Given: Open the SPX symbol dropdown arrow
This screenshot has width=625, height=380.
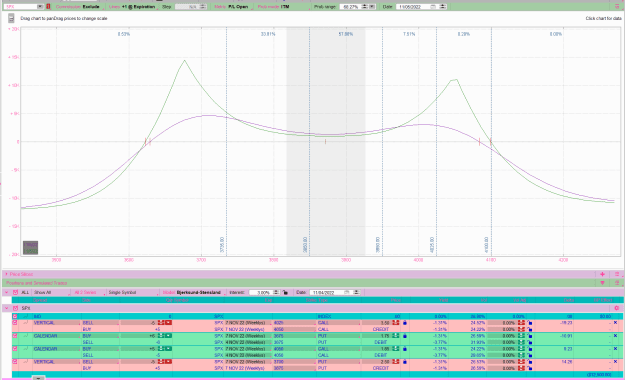Looking at the screenshot, I should tap(40, 7).
